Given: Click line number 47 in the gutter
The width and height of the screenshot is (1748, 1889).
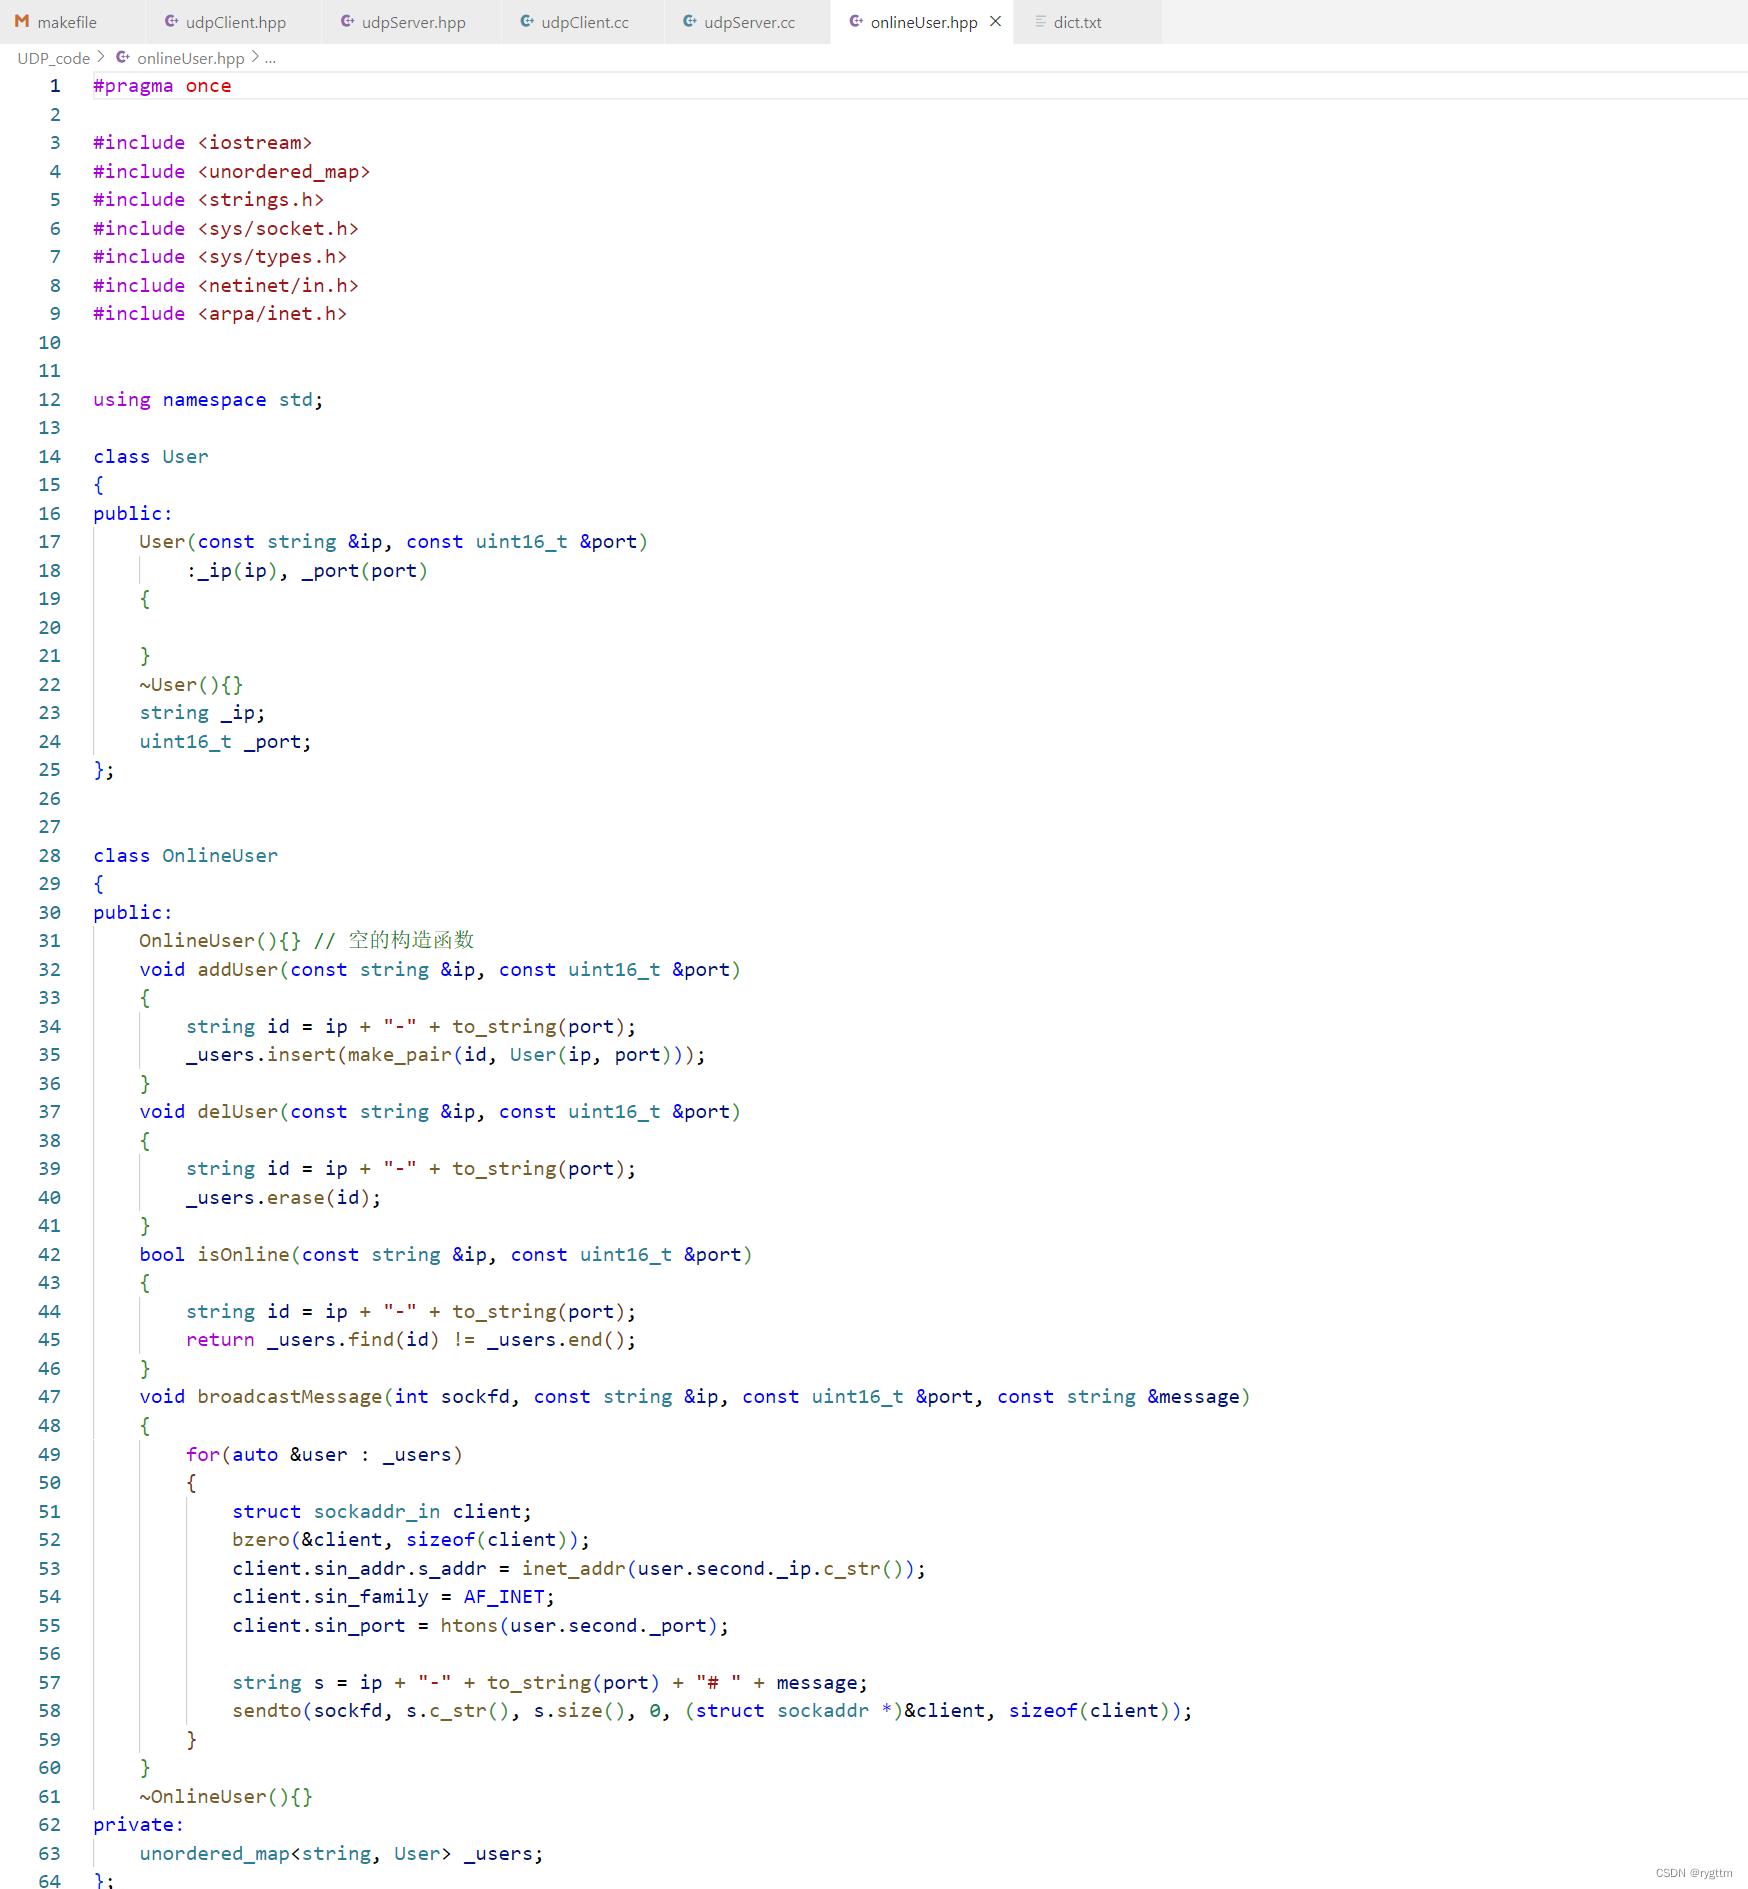Looking at the screenshot, I should [49, 1397].
